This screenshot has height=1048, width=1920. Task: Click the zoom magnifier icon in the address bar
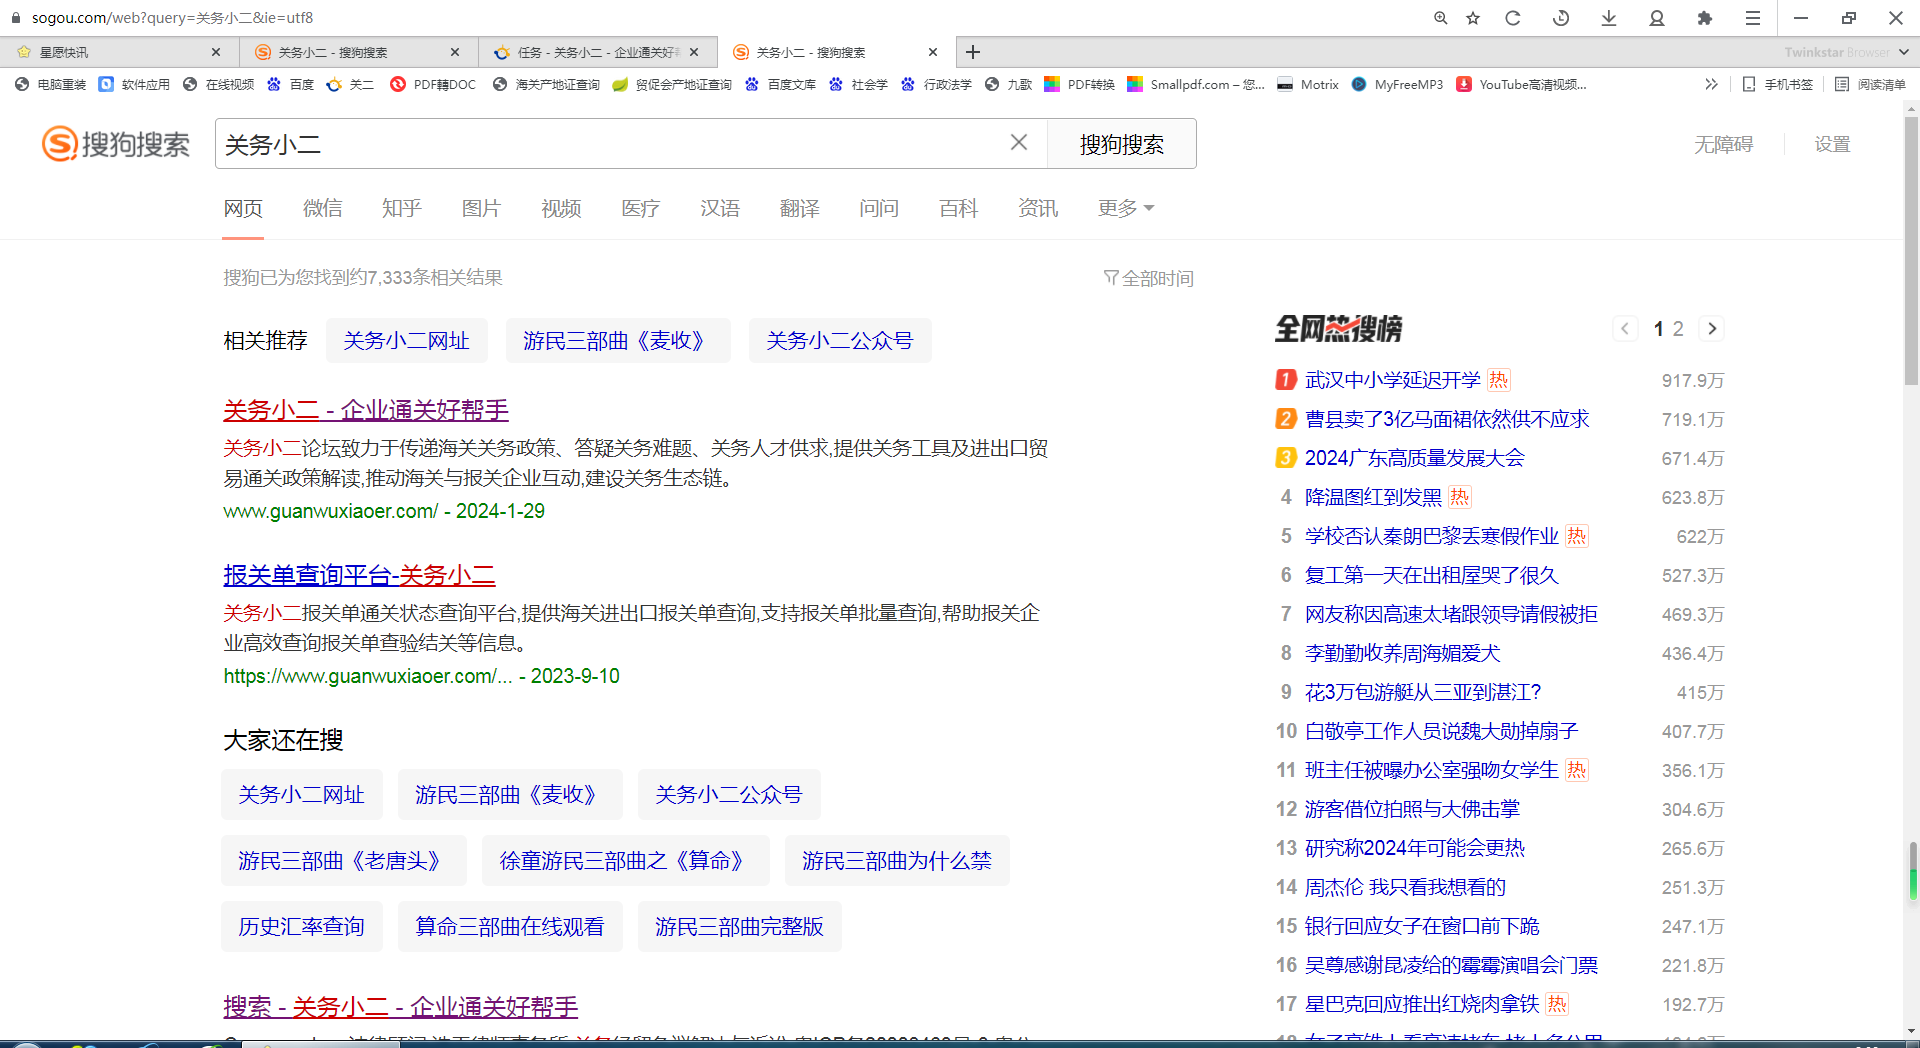pos(1440,18)
